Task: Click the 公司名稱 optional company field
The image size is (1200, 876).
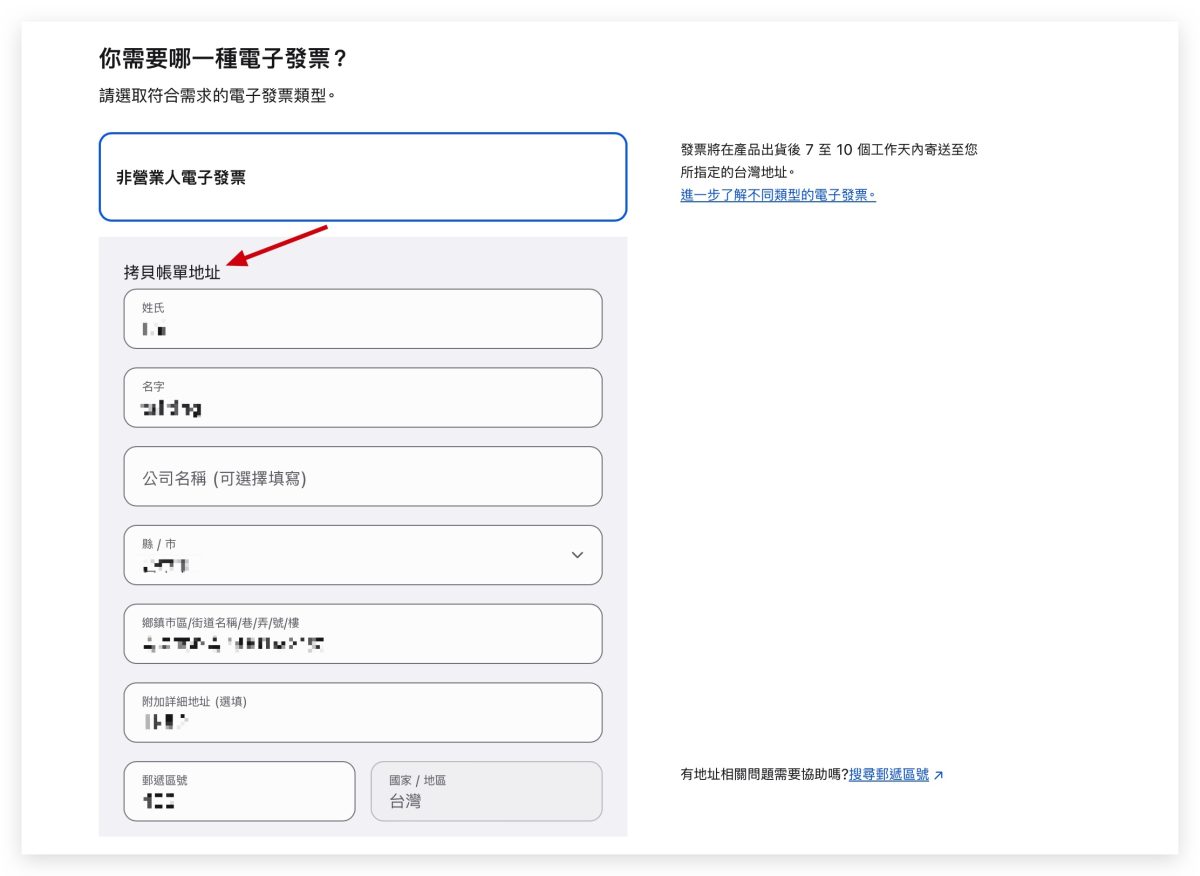Action: point(362,476)
